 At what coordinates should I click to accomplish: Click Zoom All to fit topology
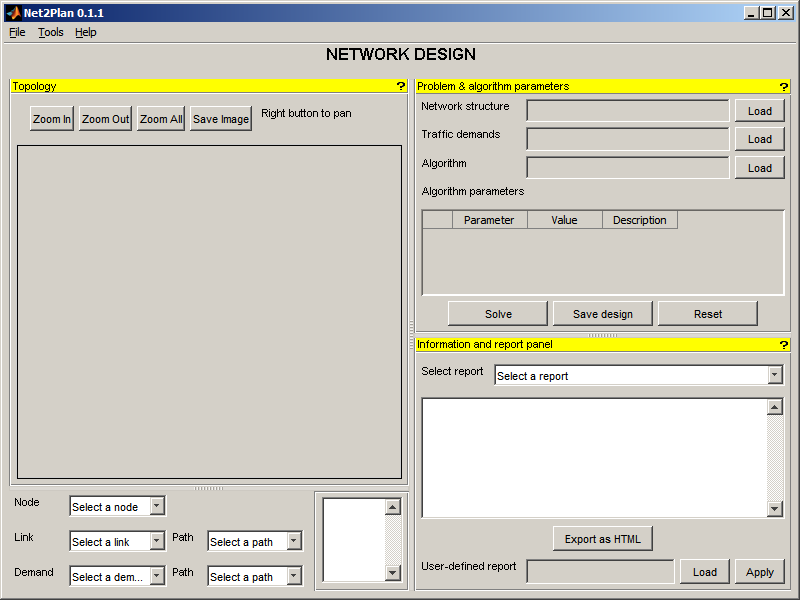click(x=161, y=119)
